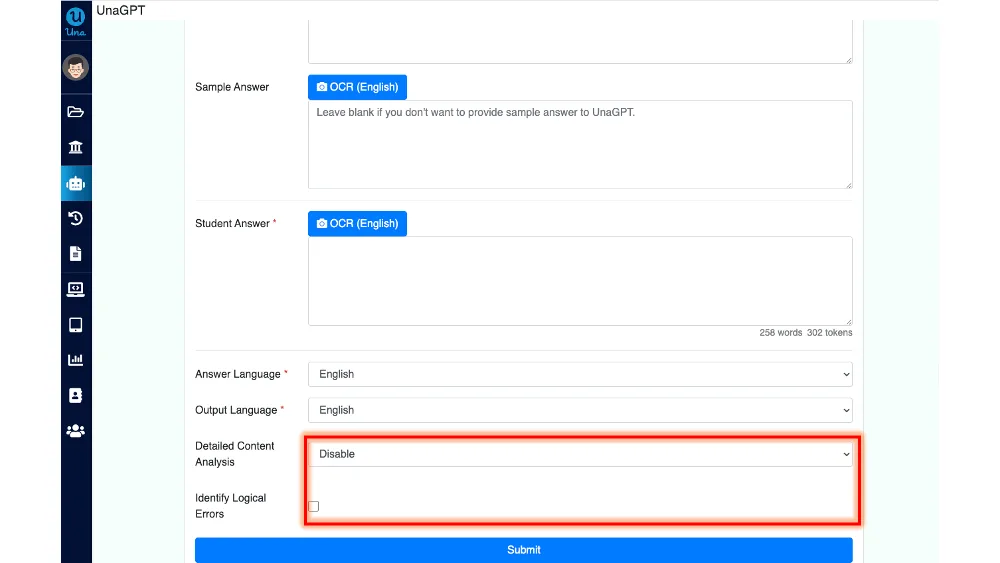Viewport: 1000px width, 563px height.
Task: Open the folder icon in sidebar
Action: point(75,112)
